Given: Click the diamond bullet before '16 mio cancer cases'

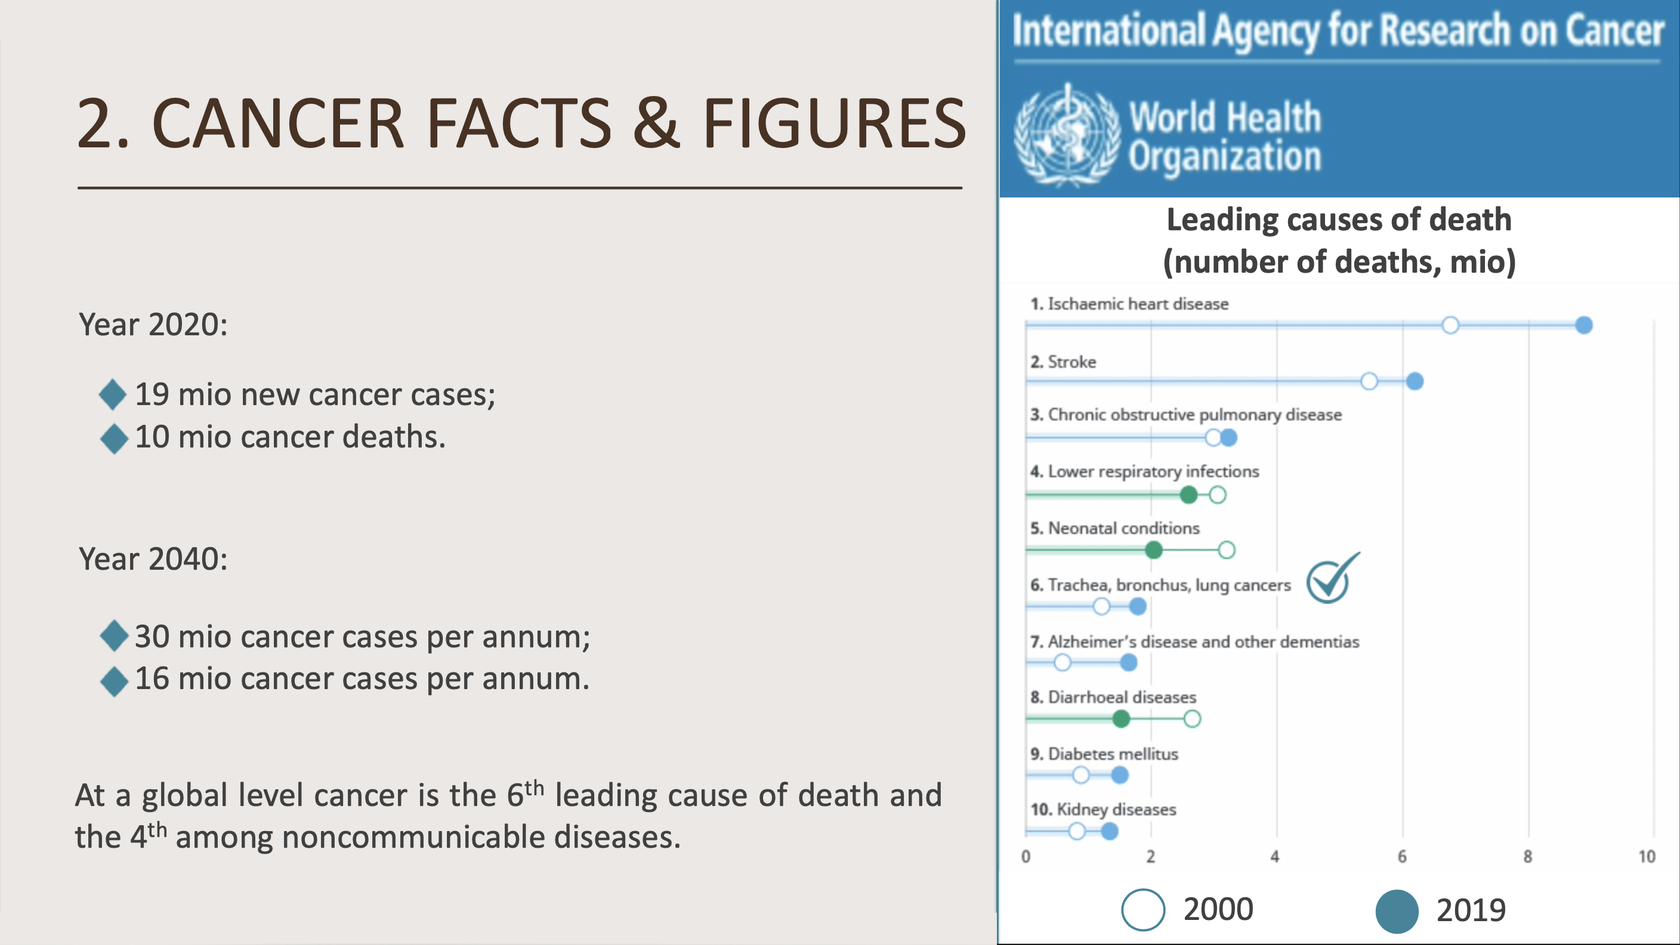Looking at the screenshot, I should [114, 681].
